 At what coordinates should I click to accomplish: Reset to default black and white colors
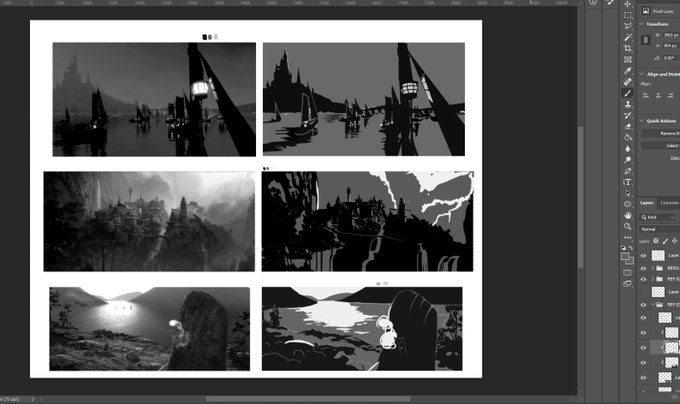click(624, 248)
